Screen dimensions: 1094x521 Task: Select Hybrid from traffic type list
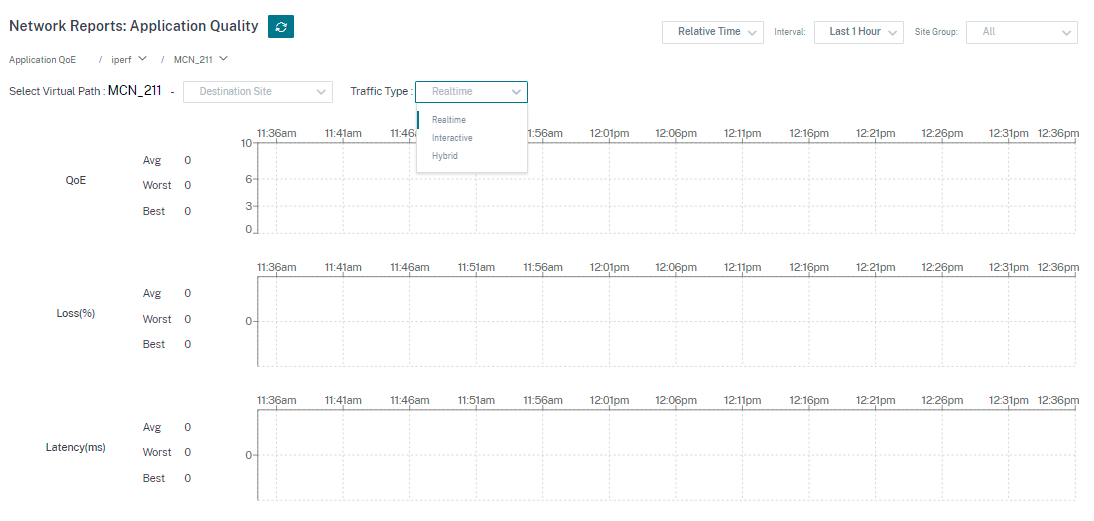(472, 156)
